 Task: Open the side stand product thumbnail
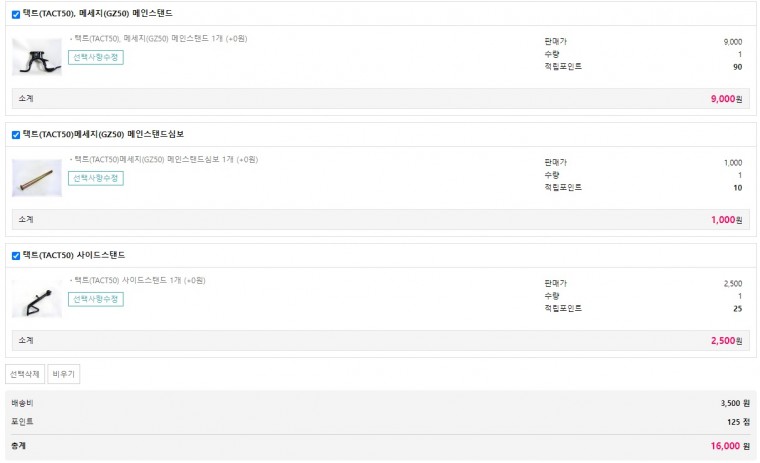(37, 299)
